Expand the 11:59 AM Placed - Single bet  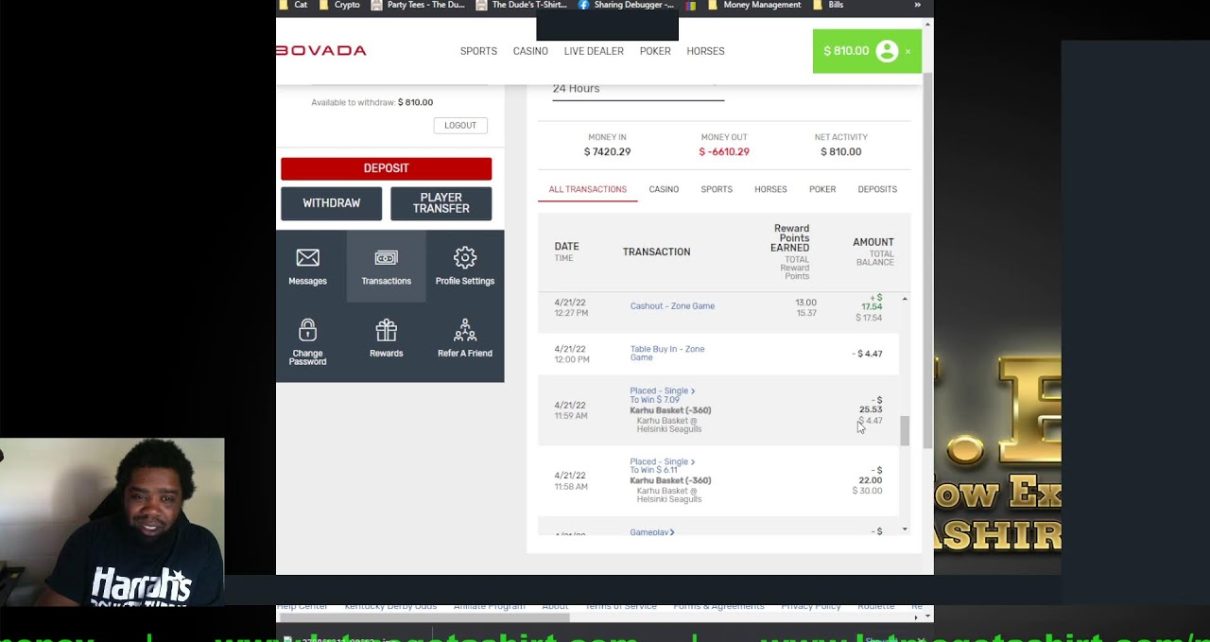coord(663,391)
